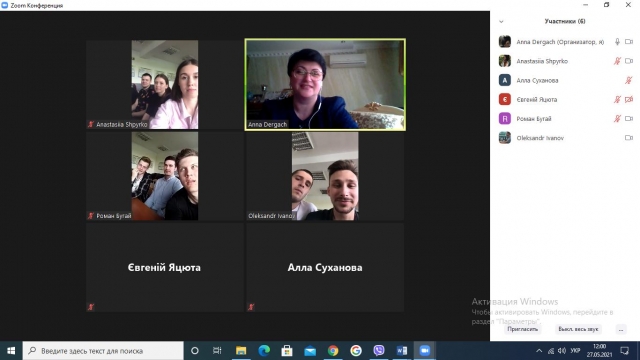Select Anastasiia Shpyrko's video tile

click(164, 84)
